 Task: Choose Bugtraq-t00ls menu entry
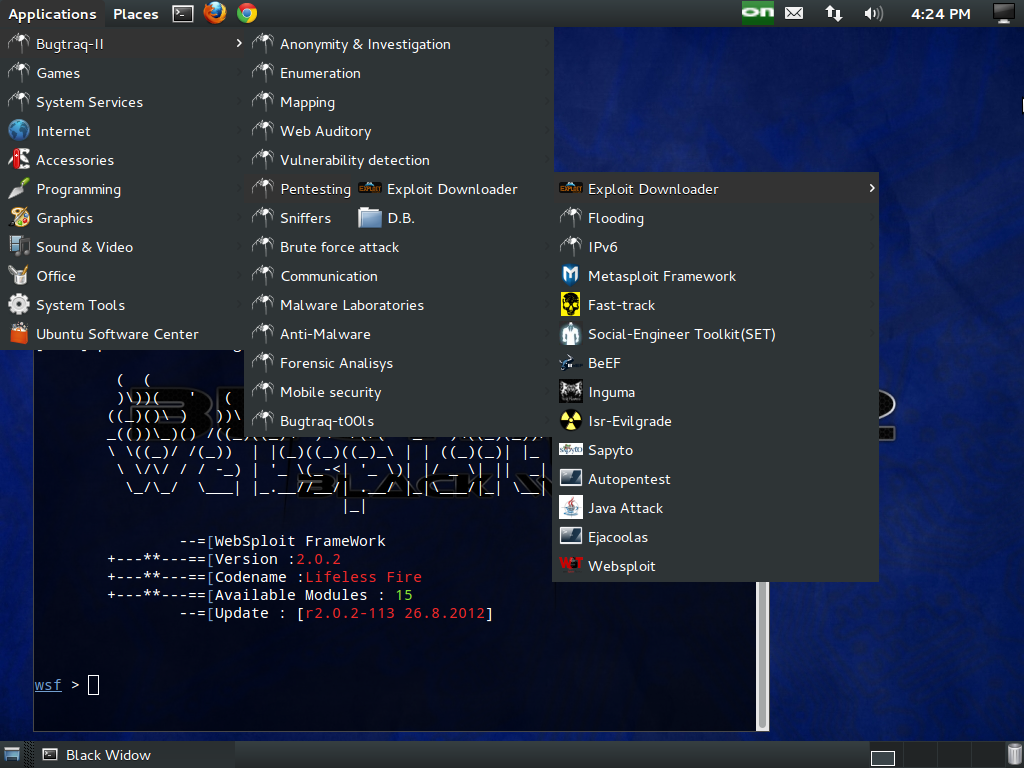(x=400, y=421)
